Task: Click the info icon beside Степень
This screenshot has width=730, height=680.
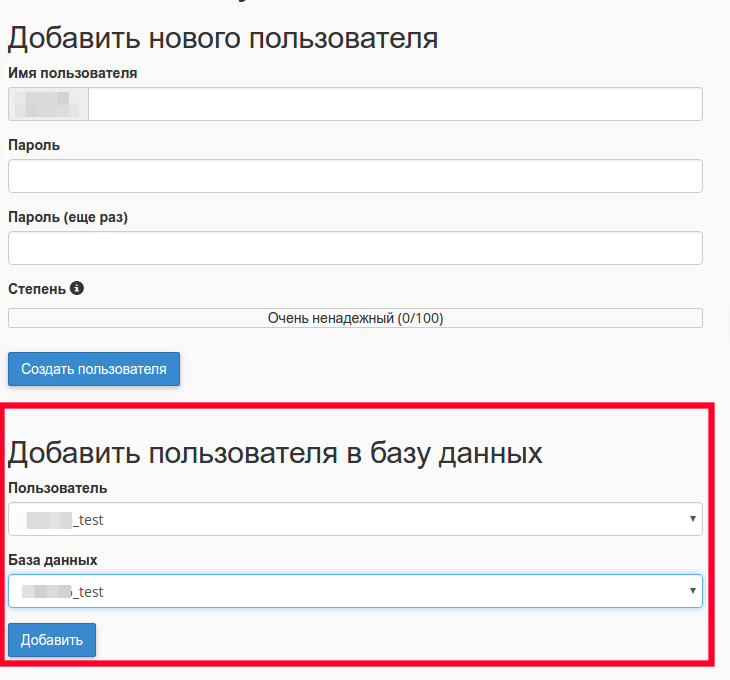Action: pos(77,288)
